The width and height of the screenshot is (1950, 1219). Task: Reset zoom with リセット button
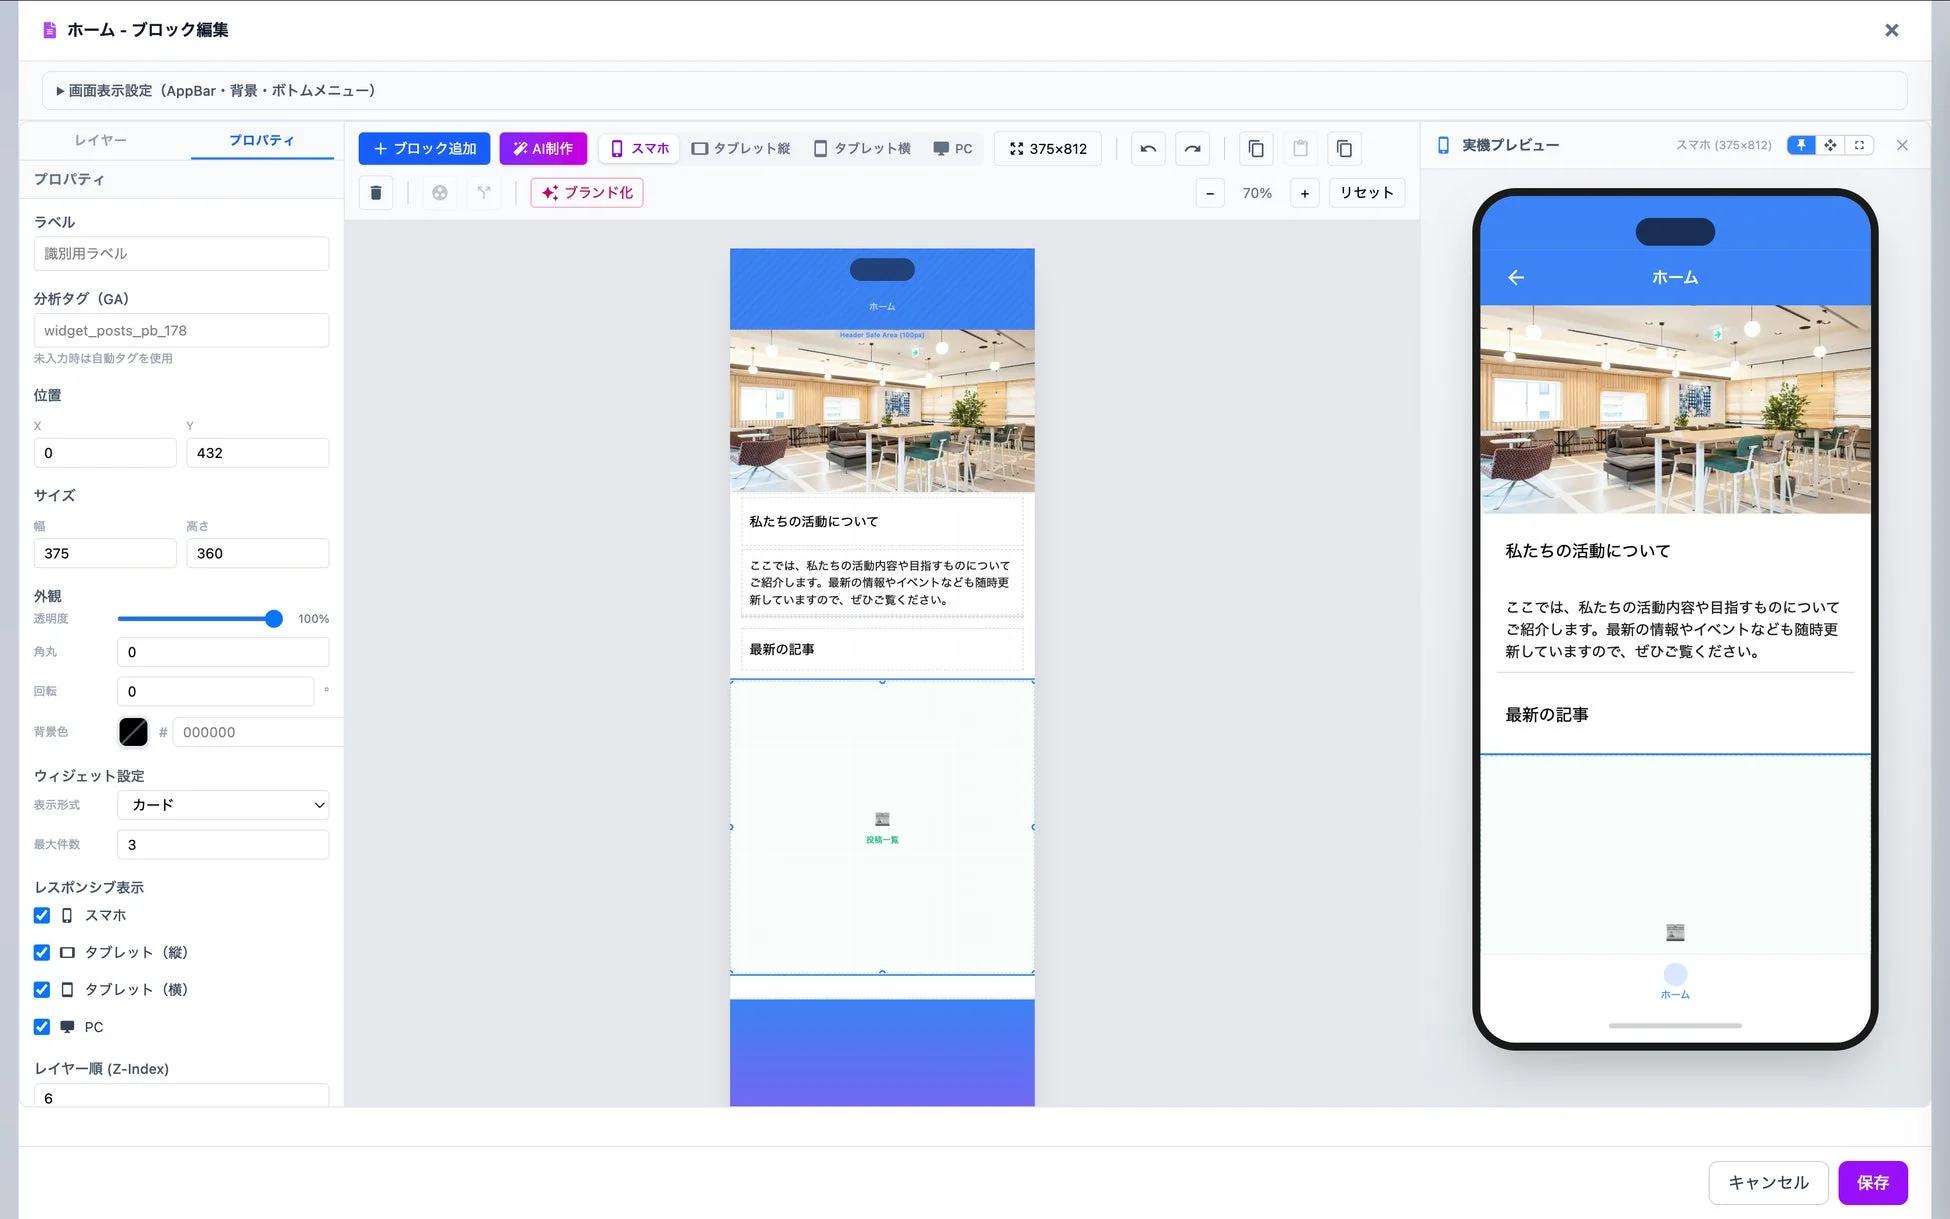pos(1366,193)
